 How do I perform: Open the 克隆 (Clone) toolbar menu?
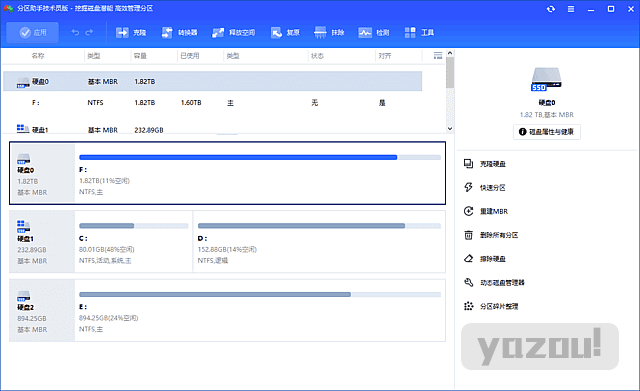[x=131, y=33]
